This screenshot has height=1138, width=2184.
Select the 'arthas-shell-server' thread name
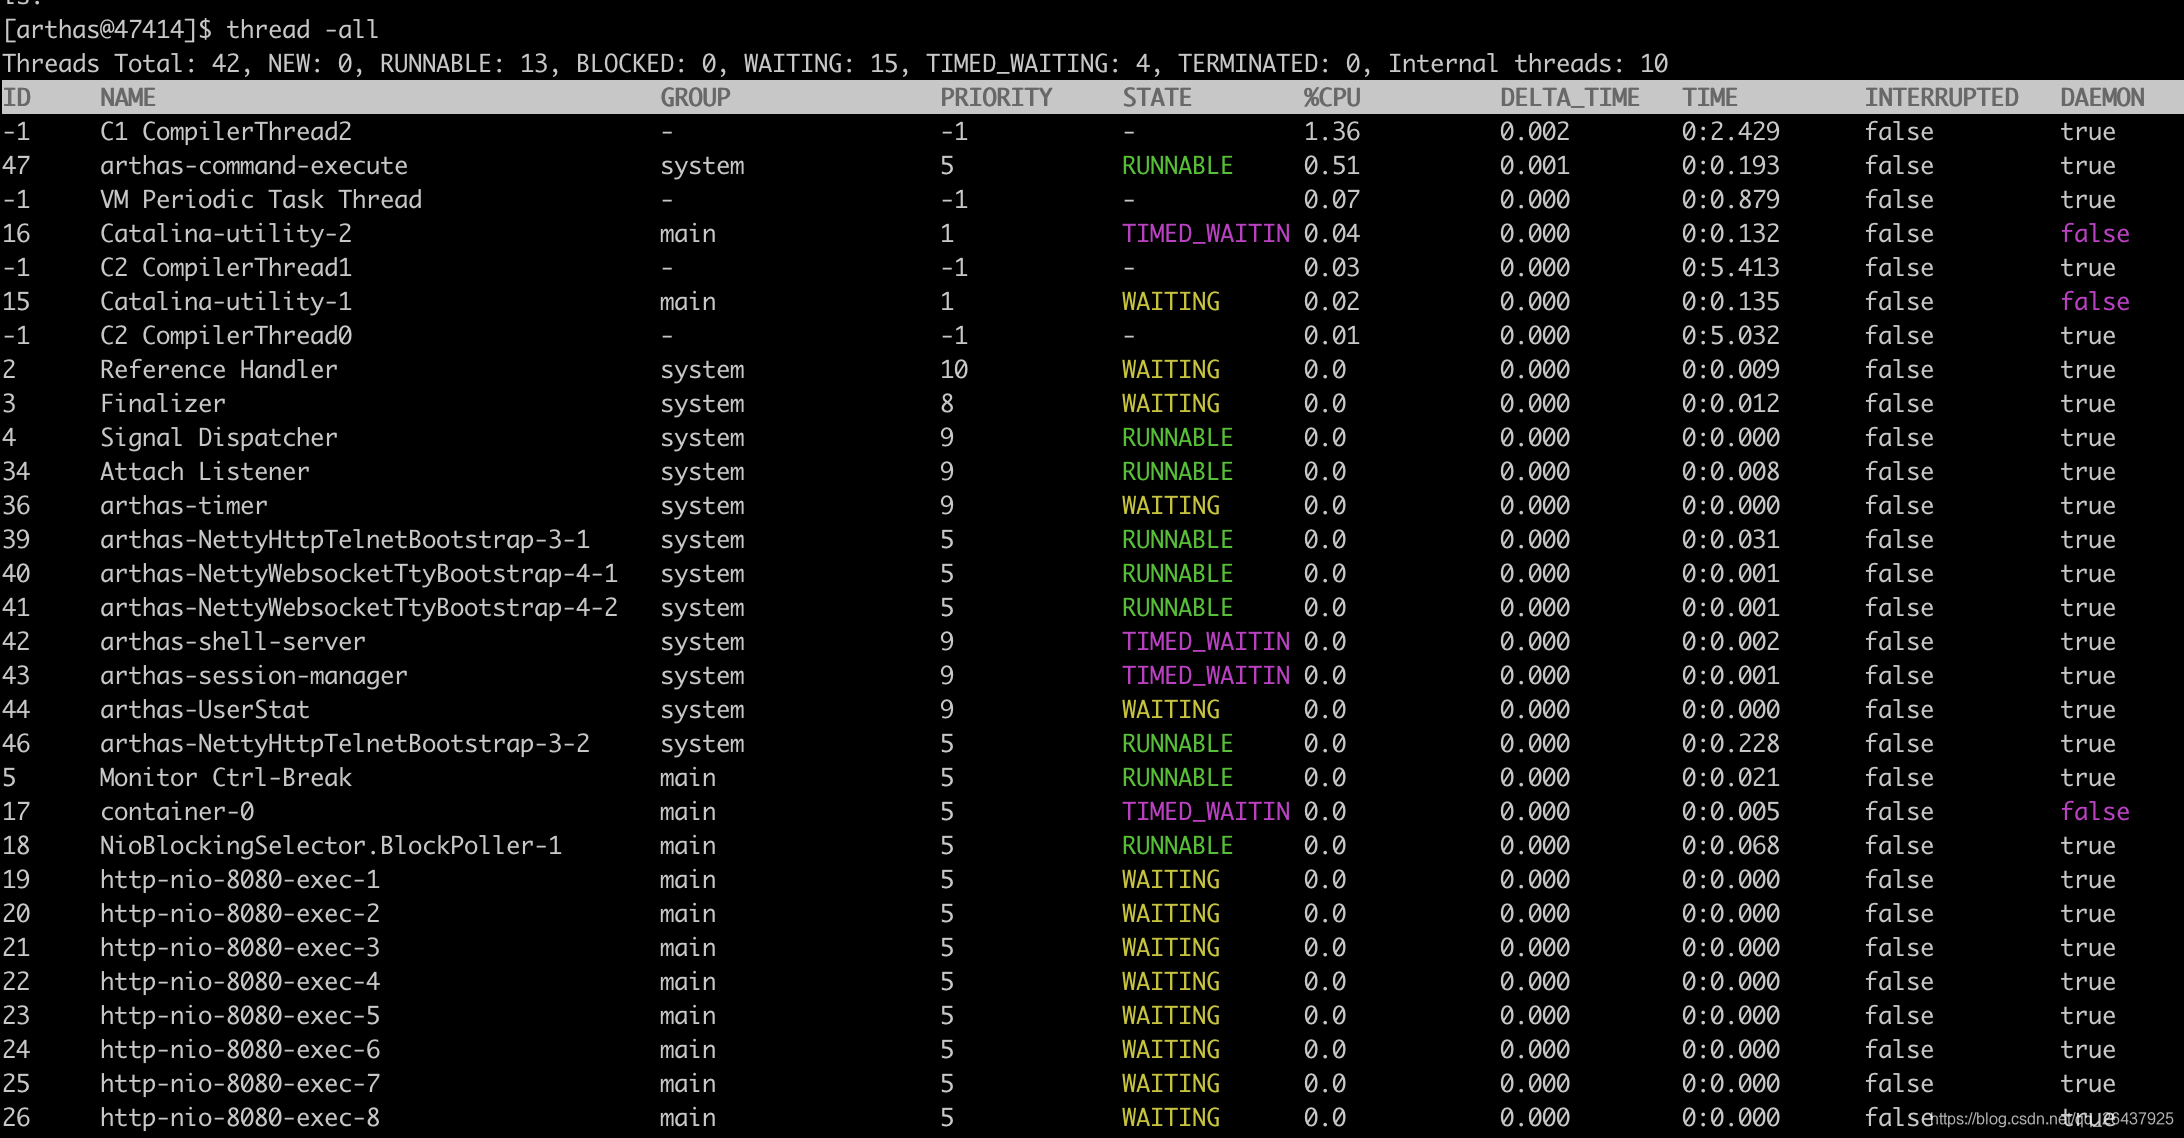pyautogui.click(x=233, y=642)
